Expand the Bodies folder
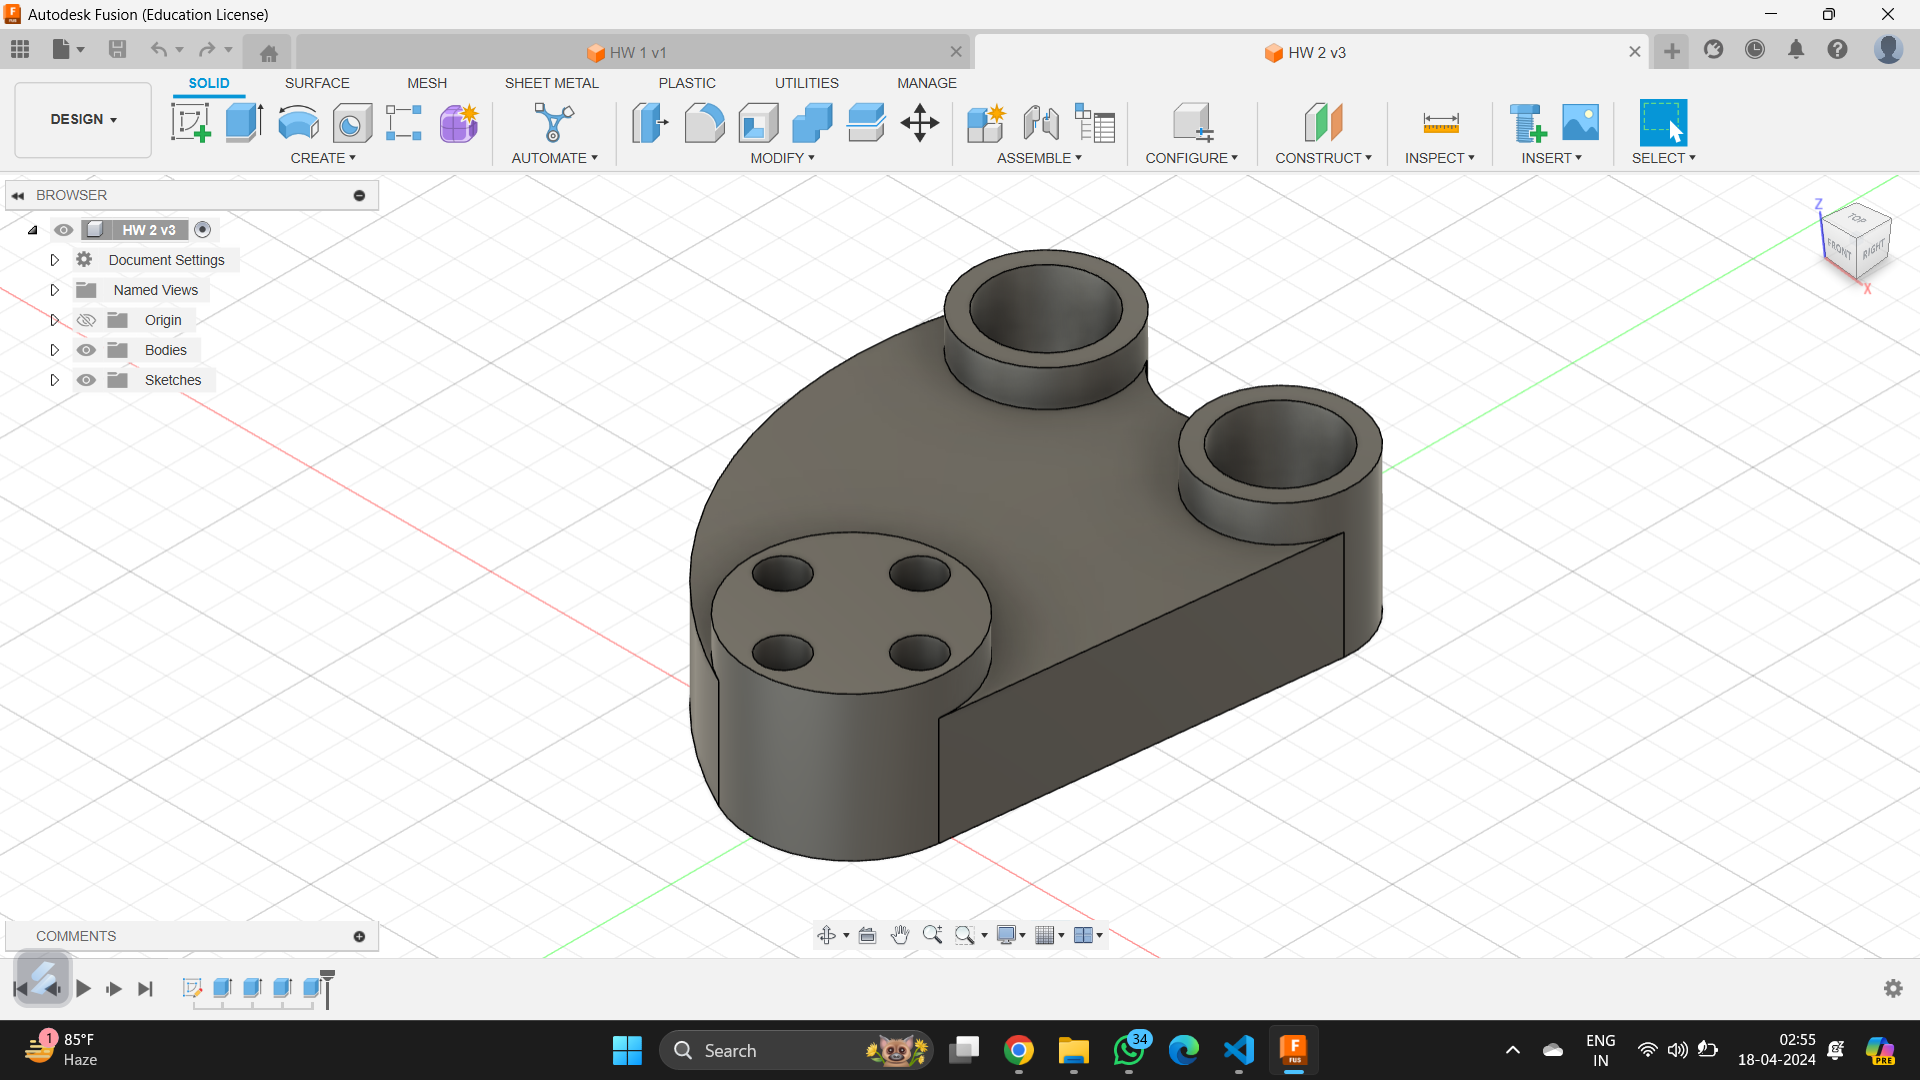This screenshot has width=1920, height=1080. coord(55,350)
